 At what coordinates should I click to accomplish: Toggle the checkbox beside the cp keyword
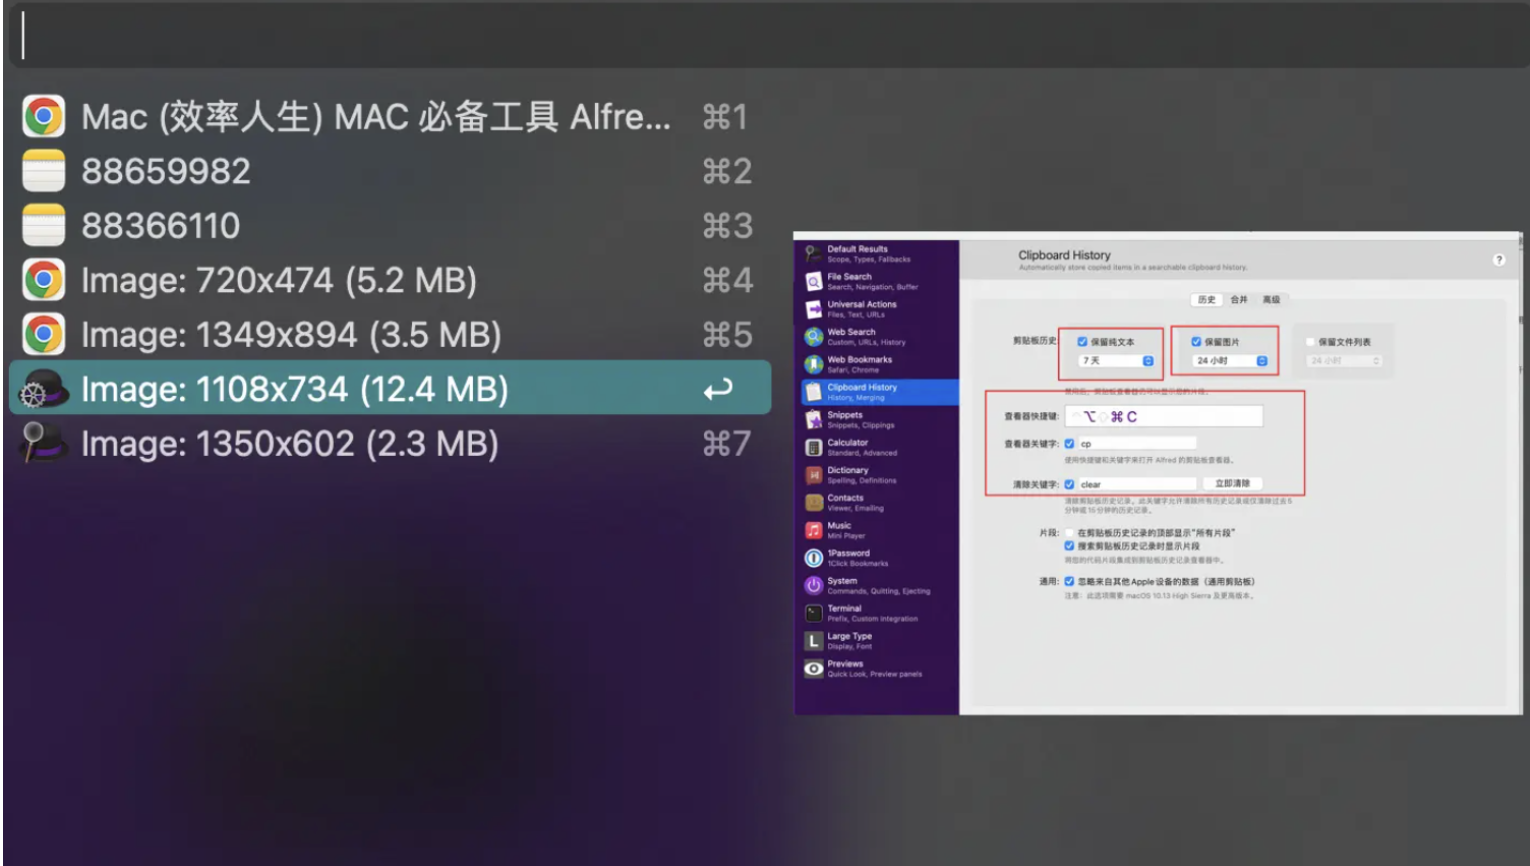[1069, 443]
